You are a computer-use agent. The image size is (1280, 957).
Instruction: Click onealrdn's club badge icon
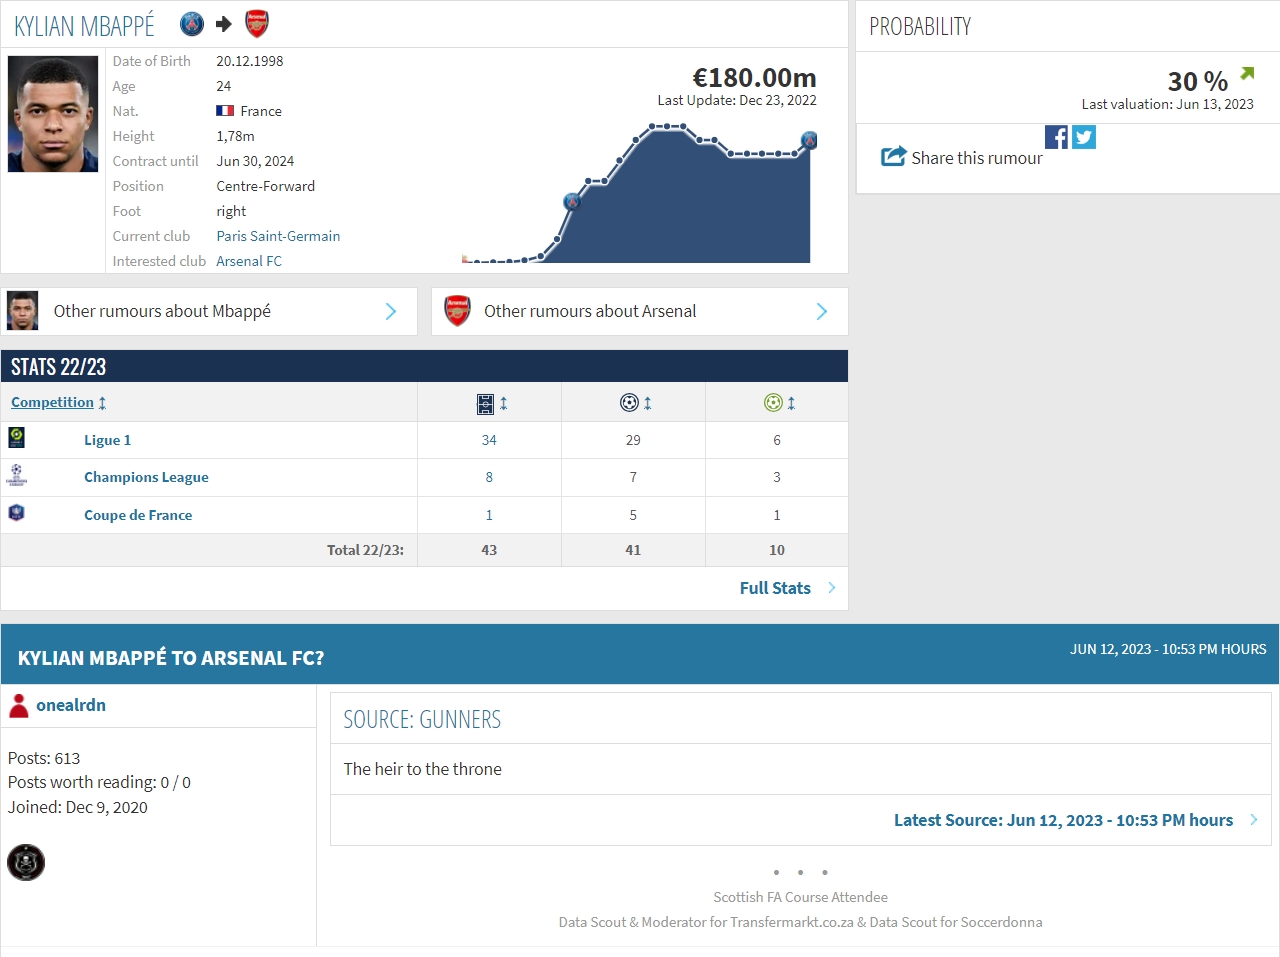pos(26,862)
